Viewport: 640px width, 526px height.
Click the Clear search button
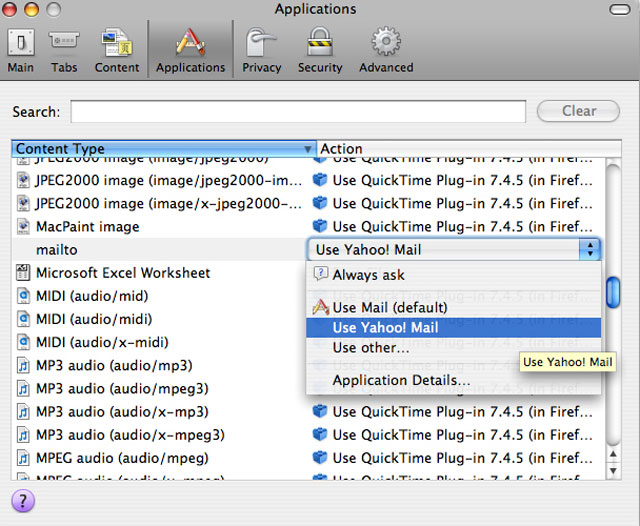point(578,111)
